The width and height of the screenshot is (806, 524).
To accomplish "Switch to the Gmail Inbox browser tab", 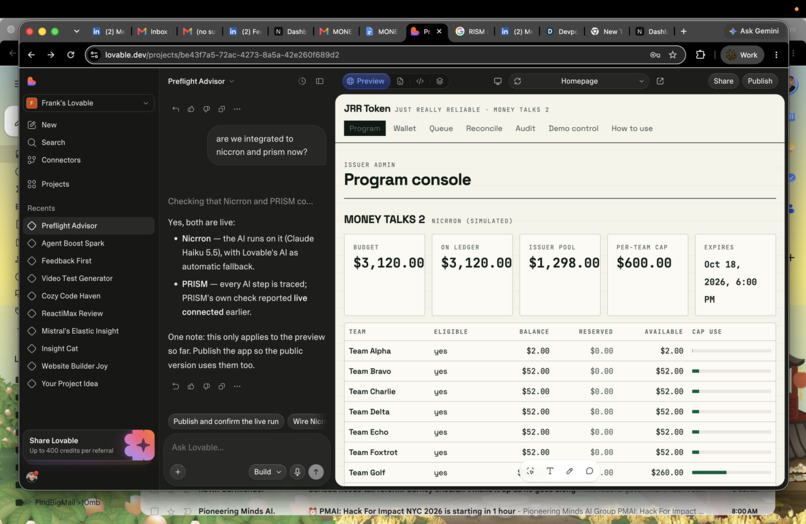I will click(154, 31).
